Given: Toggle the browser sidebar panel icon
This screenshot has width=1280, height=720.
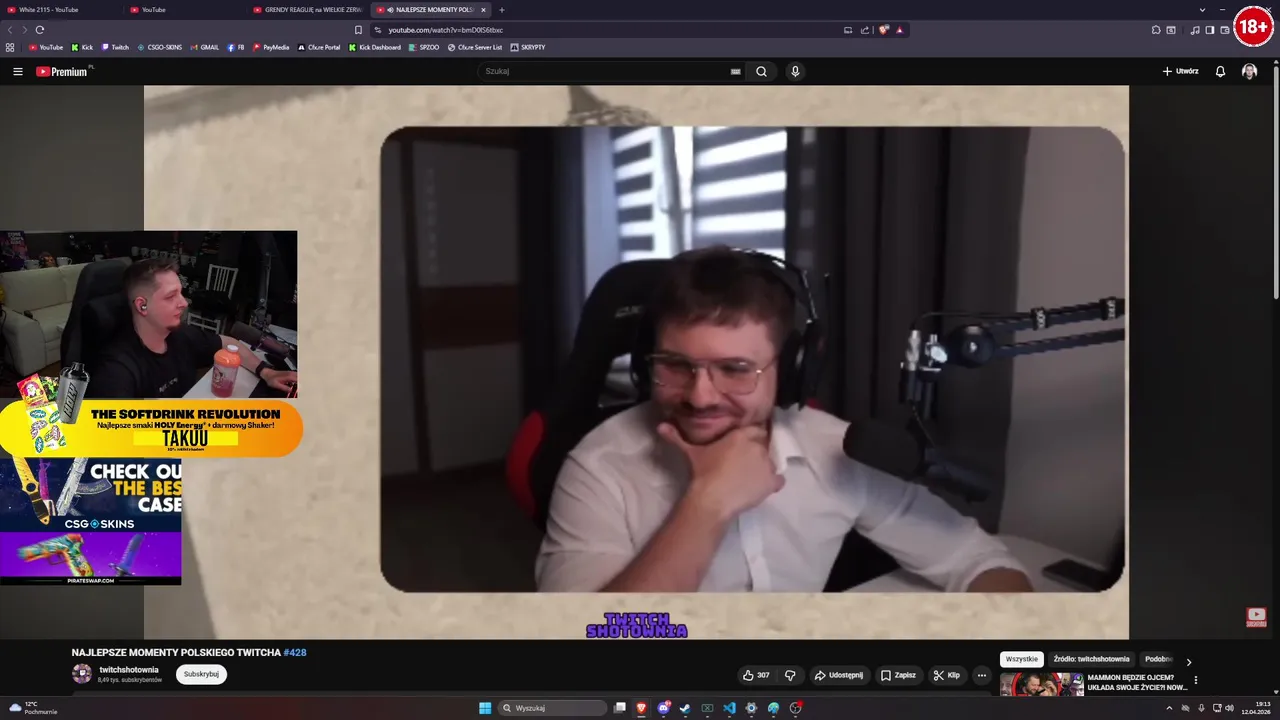Looking at the screenshot, I should pyautogui.click(x=1210, y=30).
